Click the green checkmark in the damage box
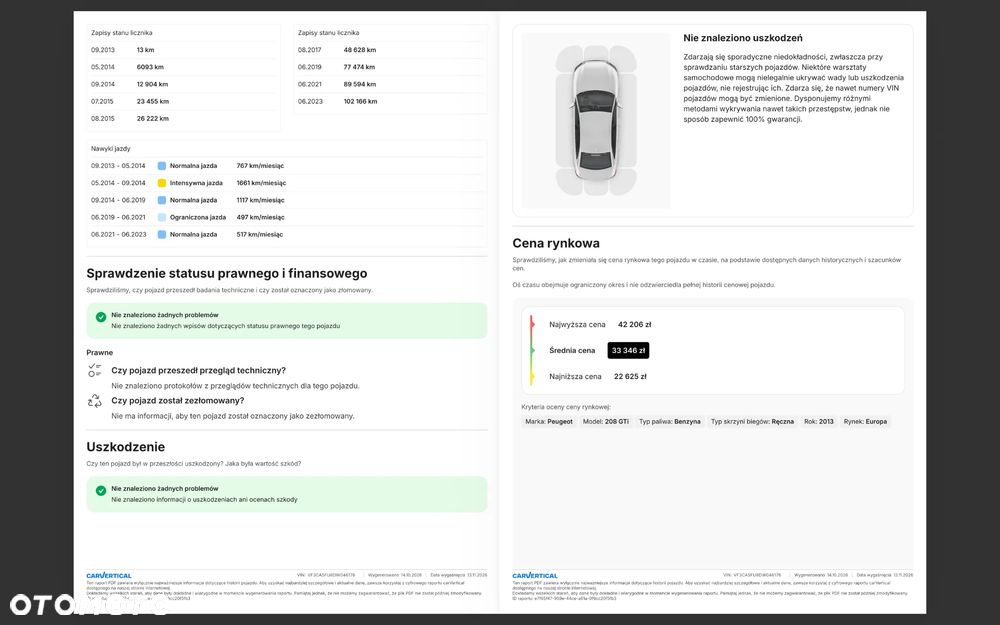This screenshot has width=1000, height=625. [x=101, y=490]
